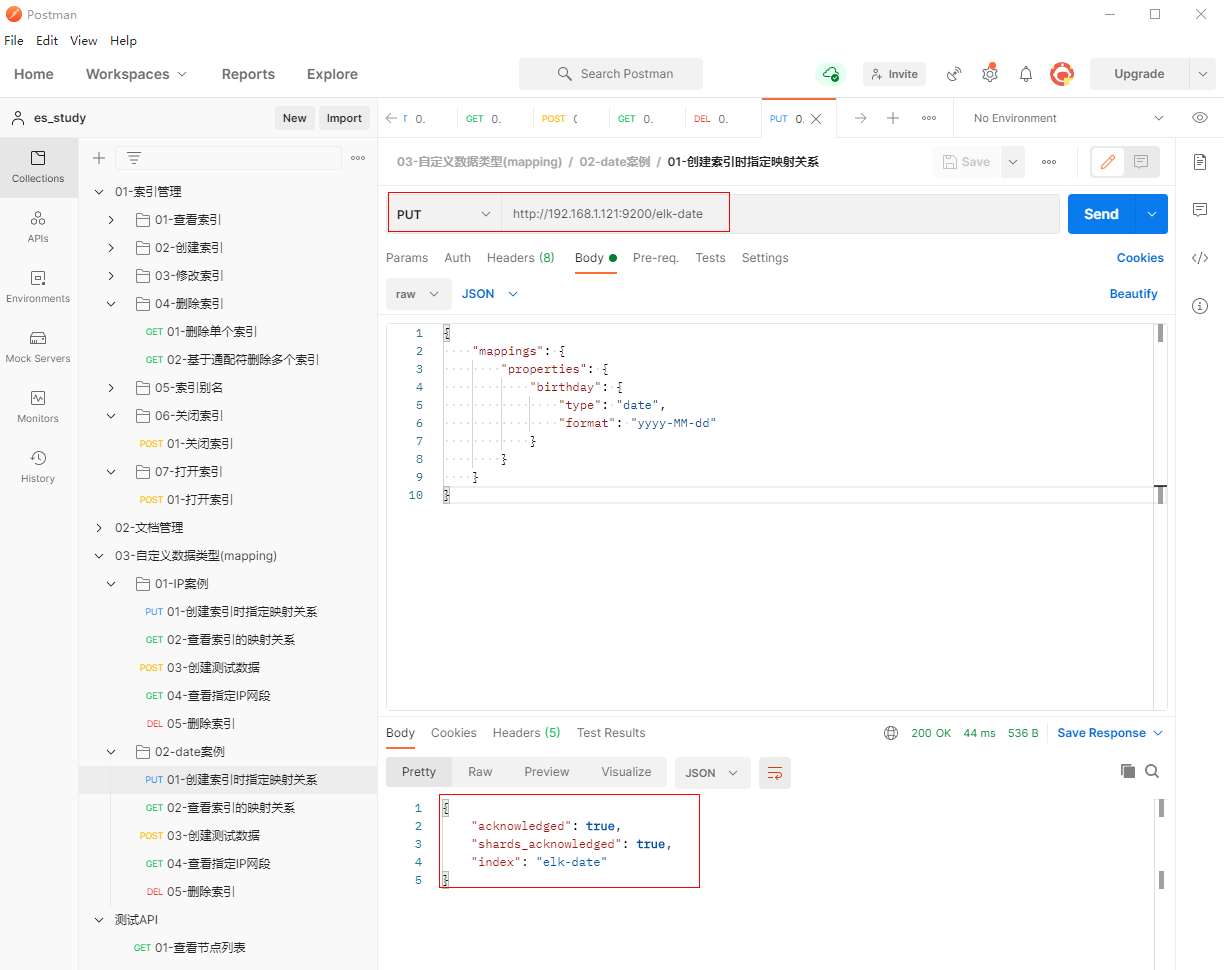
Task: Open the code snippet icon in right sidebar
Action: coord(1199,258)
